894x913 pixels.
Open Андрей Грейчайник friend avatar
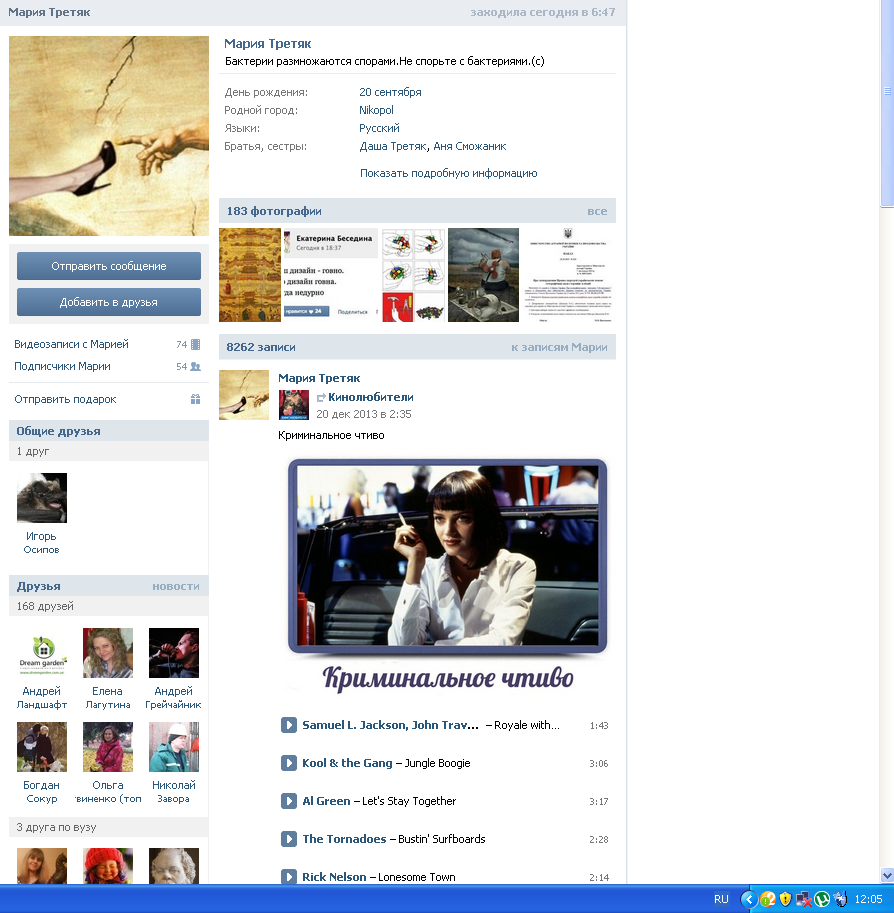pos(174,653)
